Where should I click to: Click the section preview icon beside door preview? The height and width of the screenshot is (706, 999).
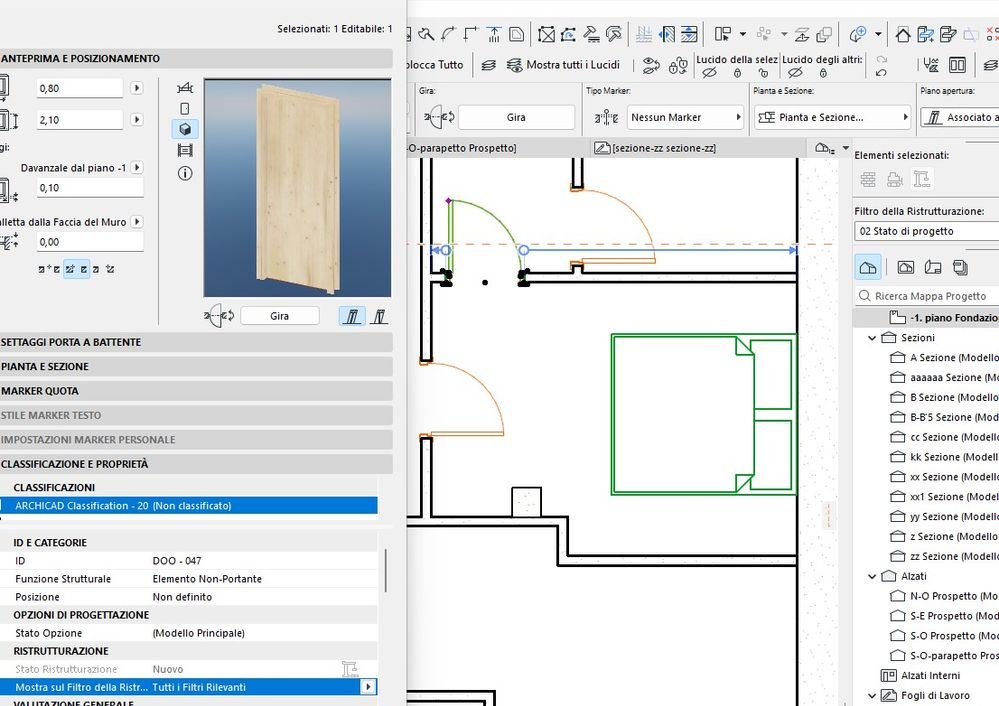pyautogui.click(x=185, y=151)
